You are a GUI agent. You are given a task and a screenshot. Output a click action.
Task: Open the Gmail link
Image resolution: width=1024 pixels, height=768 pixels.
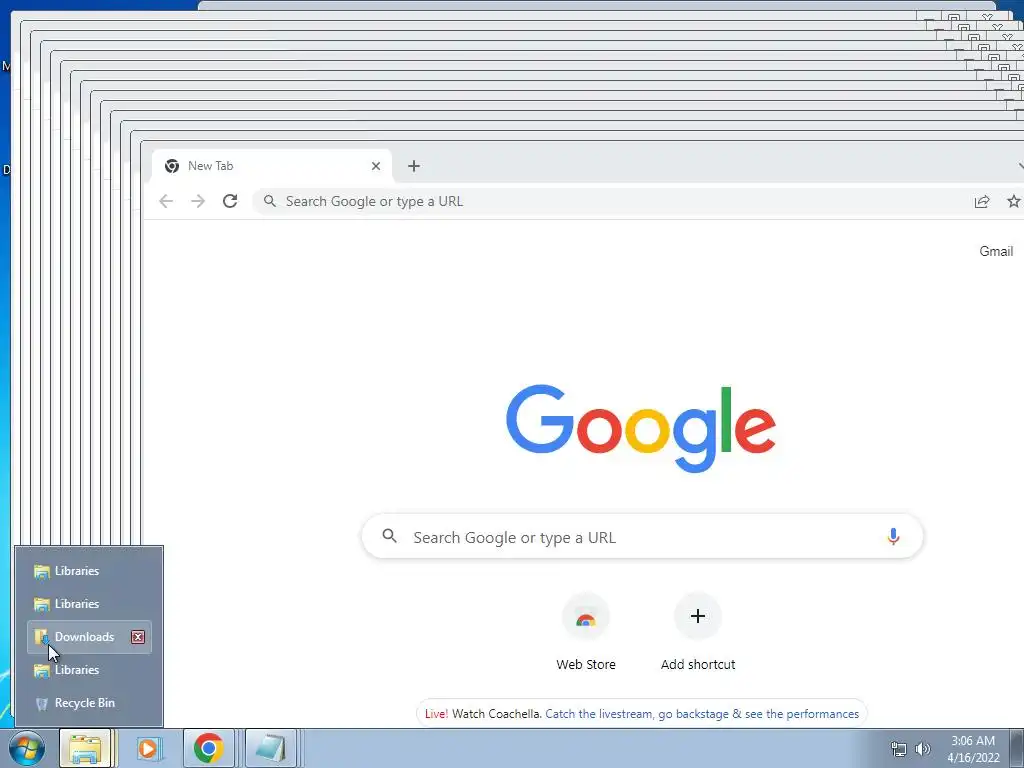[996, 251]
